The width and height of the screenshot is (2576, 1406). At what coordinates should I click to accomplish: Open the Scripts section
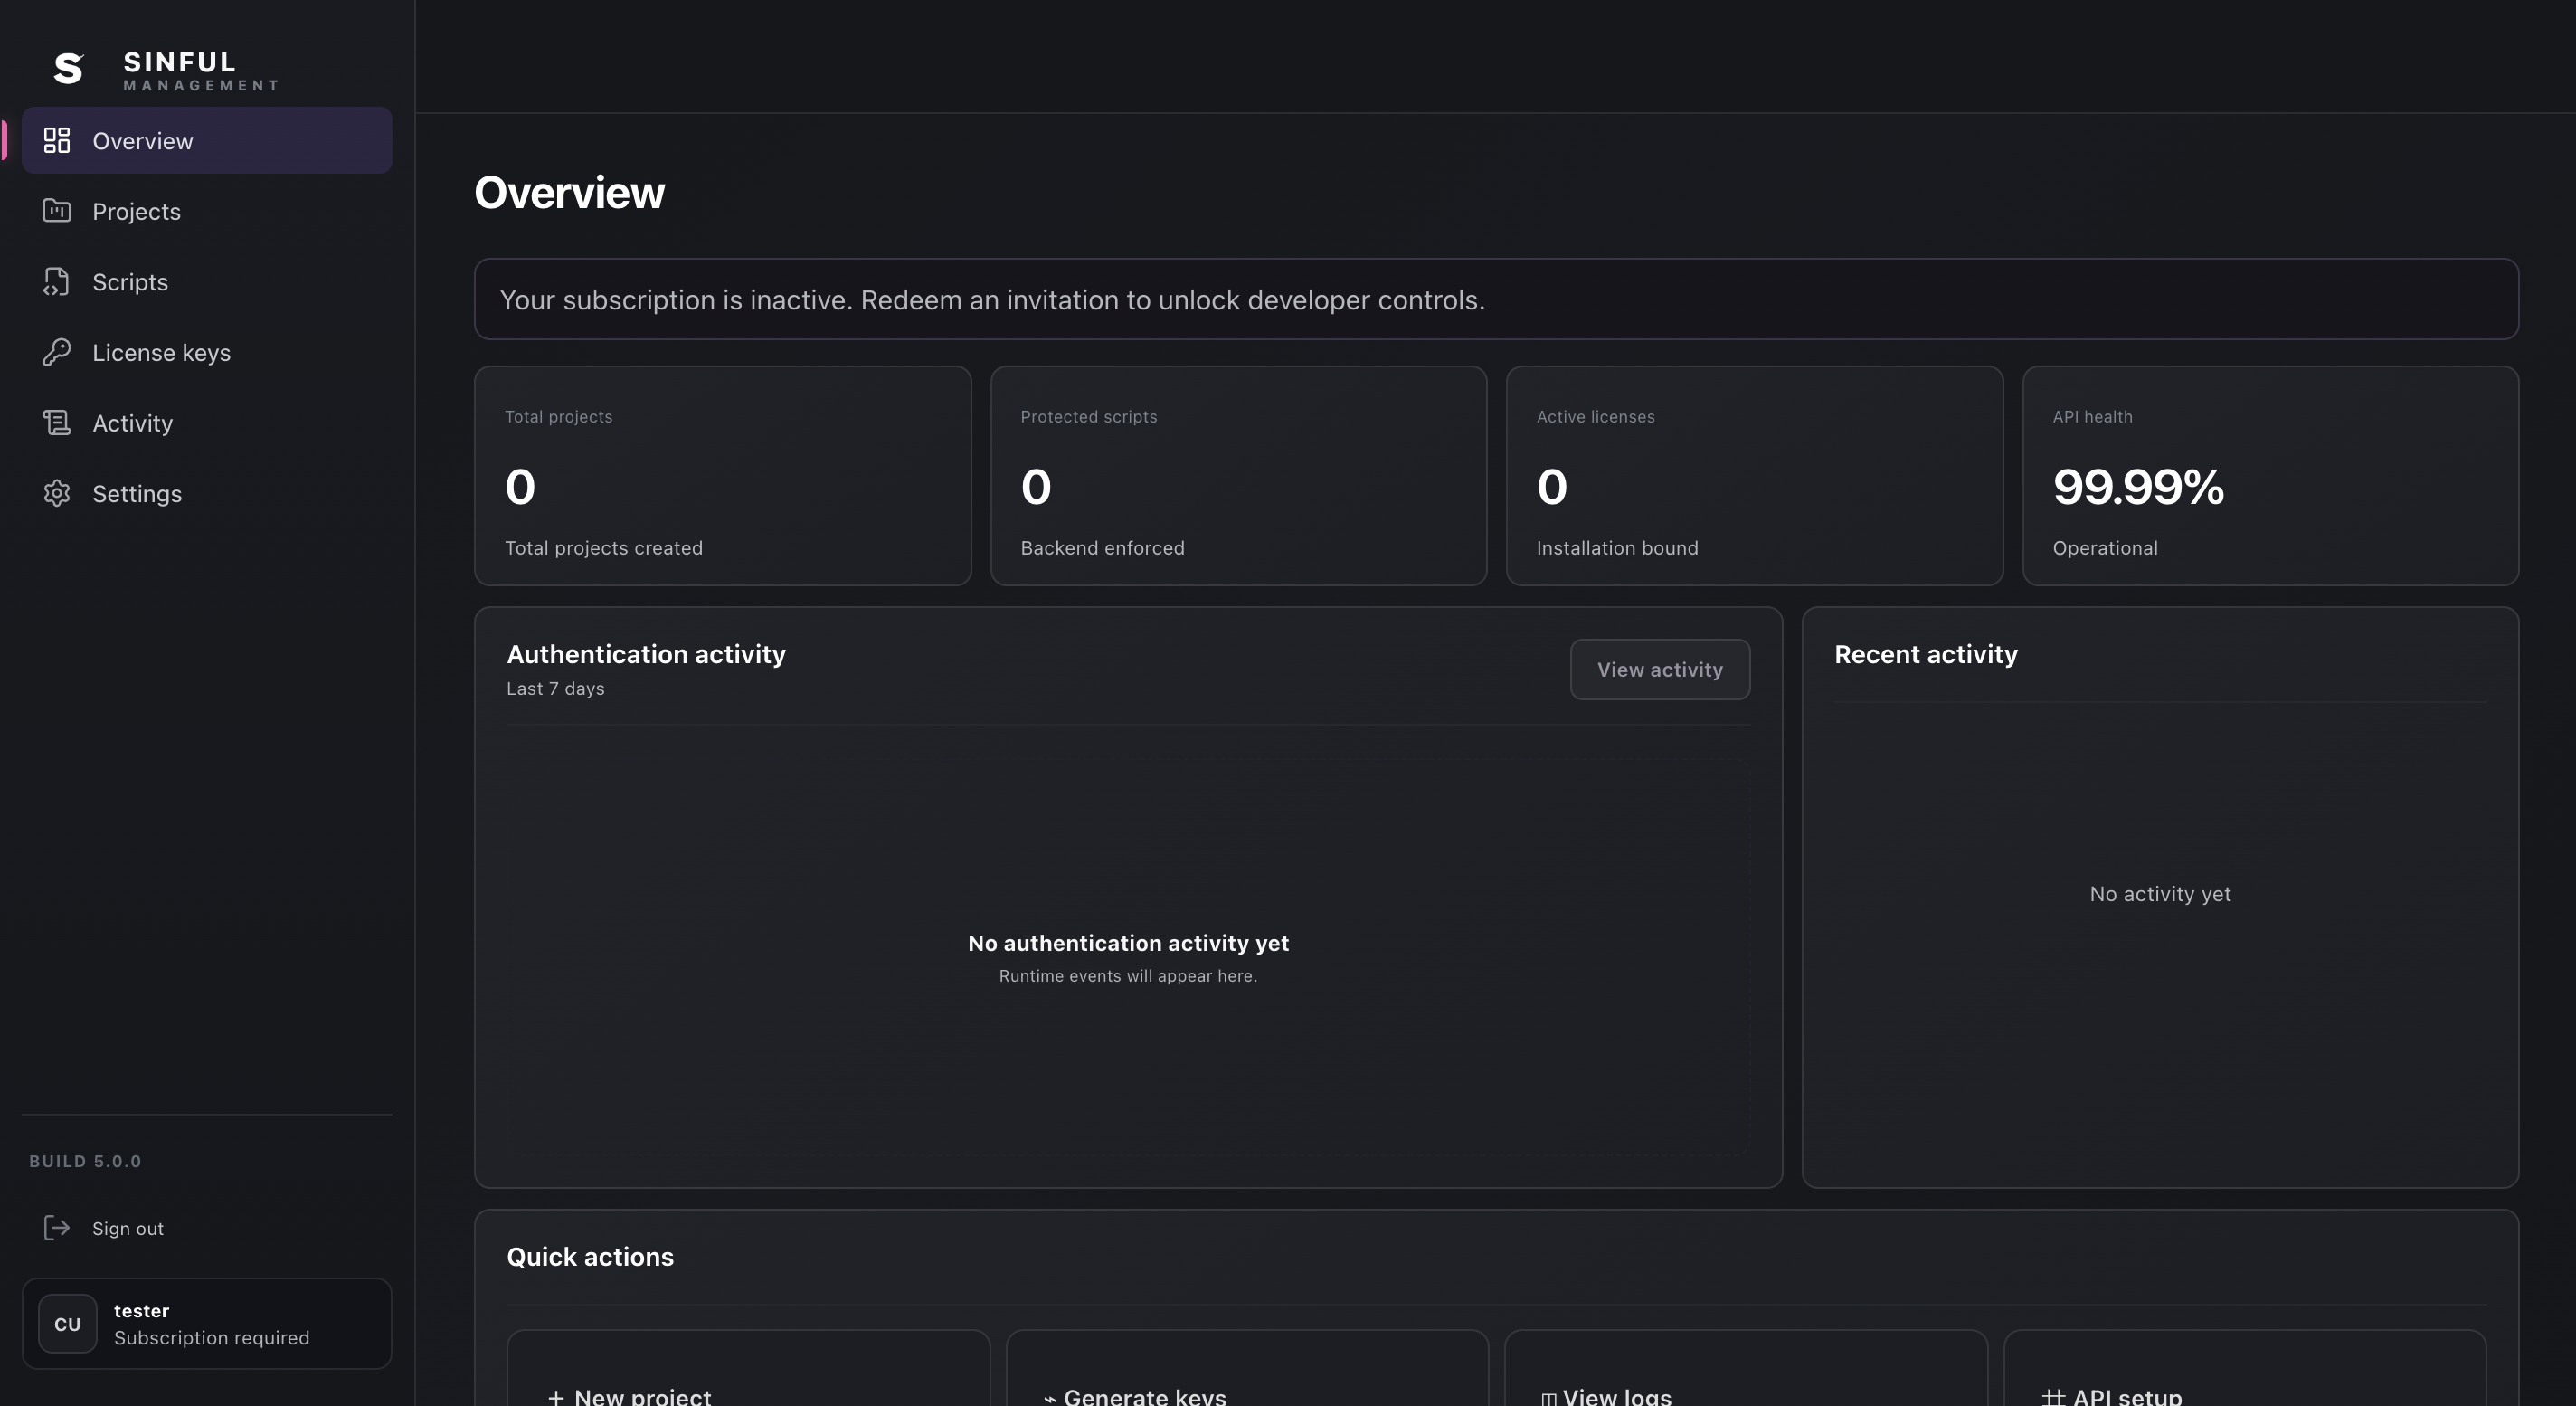[207, 282]
